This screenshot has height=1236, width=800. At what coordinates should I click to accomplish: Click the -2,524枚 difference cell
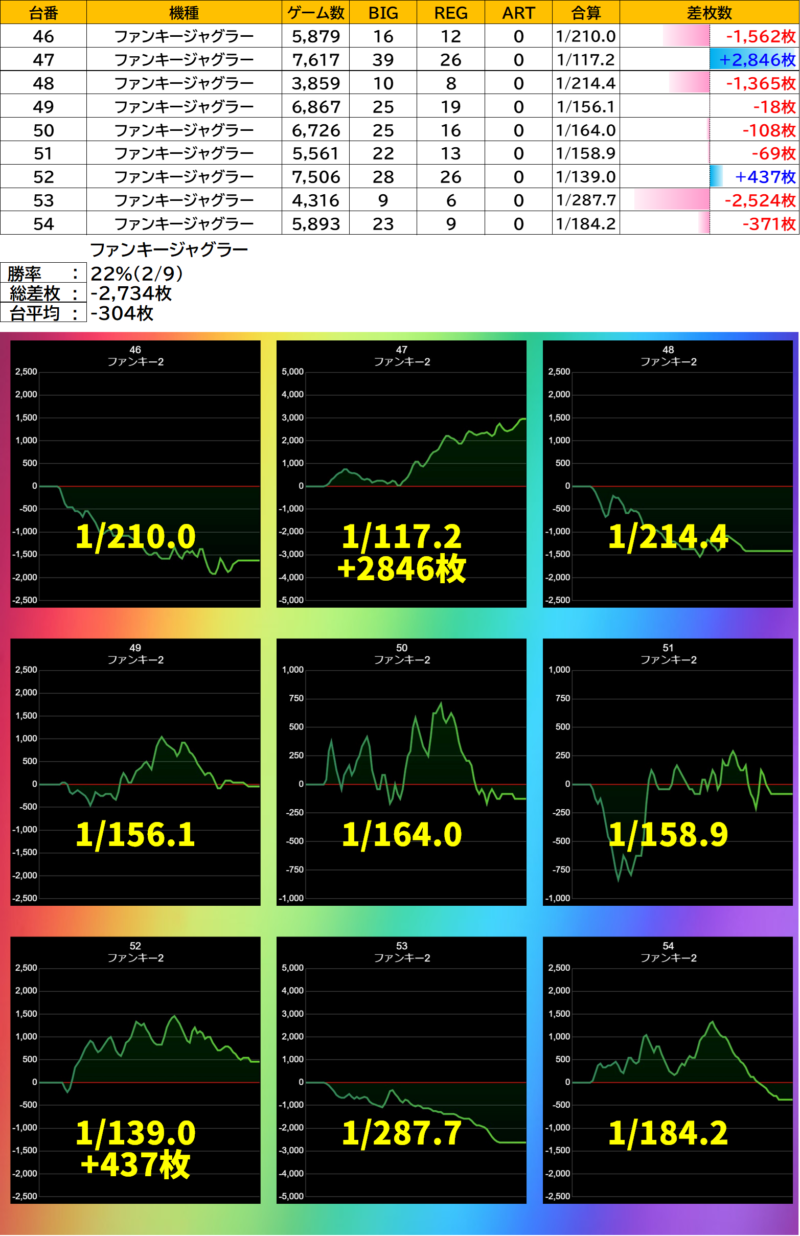pos(710,200)
